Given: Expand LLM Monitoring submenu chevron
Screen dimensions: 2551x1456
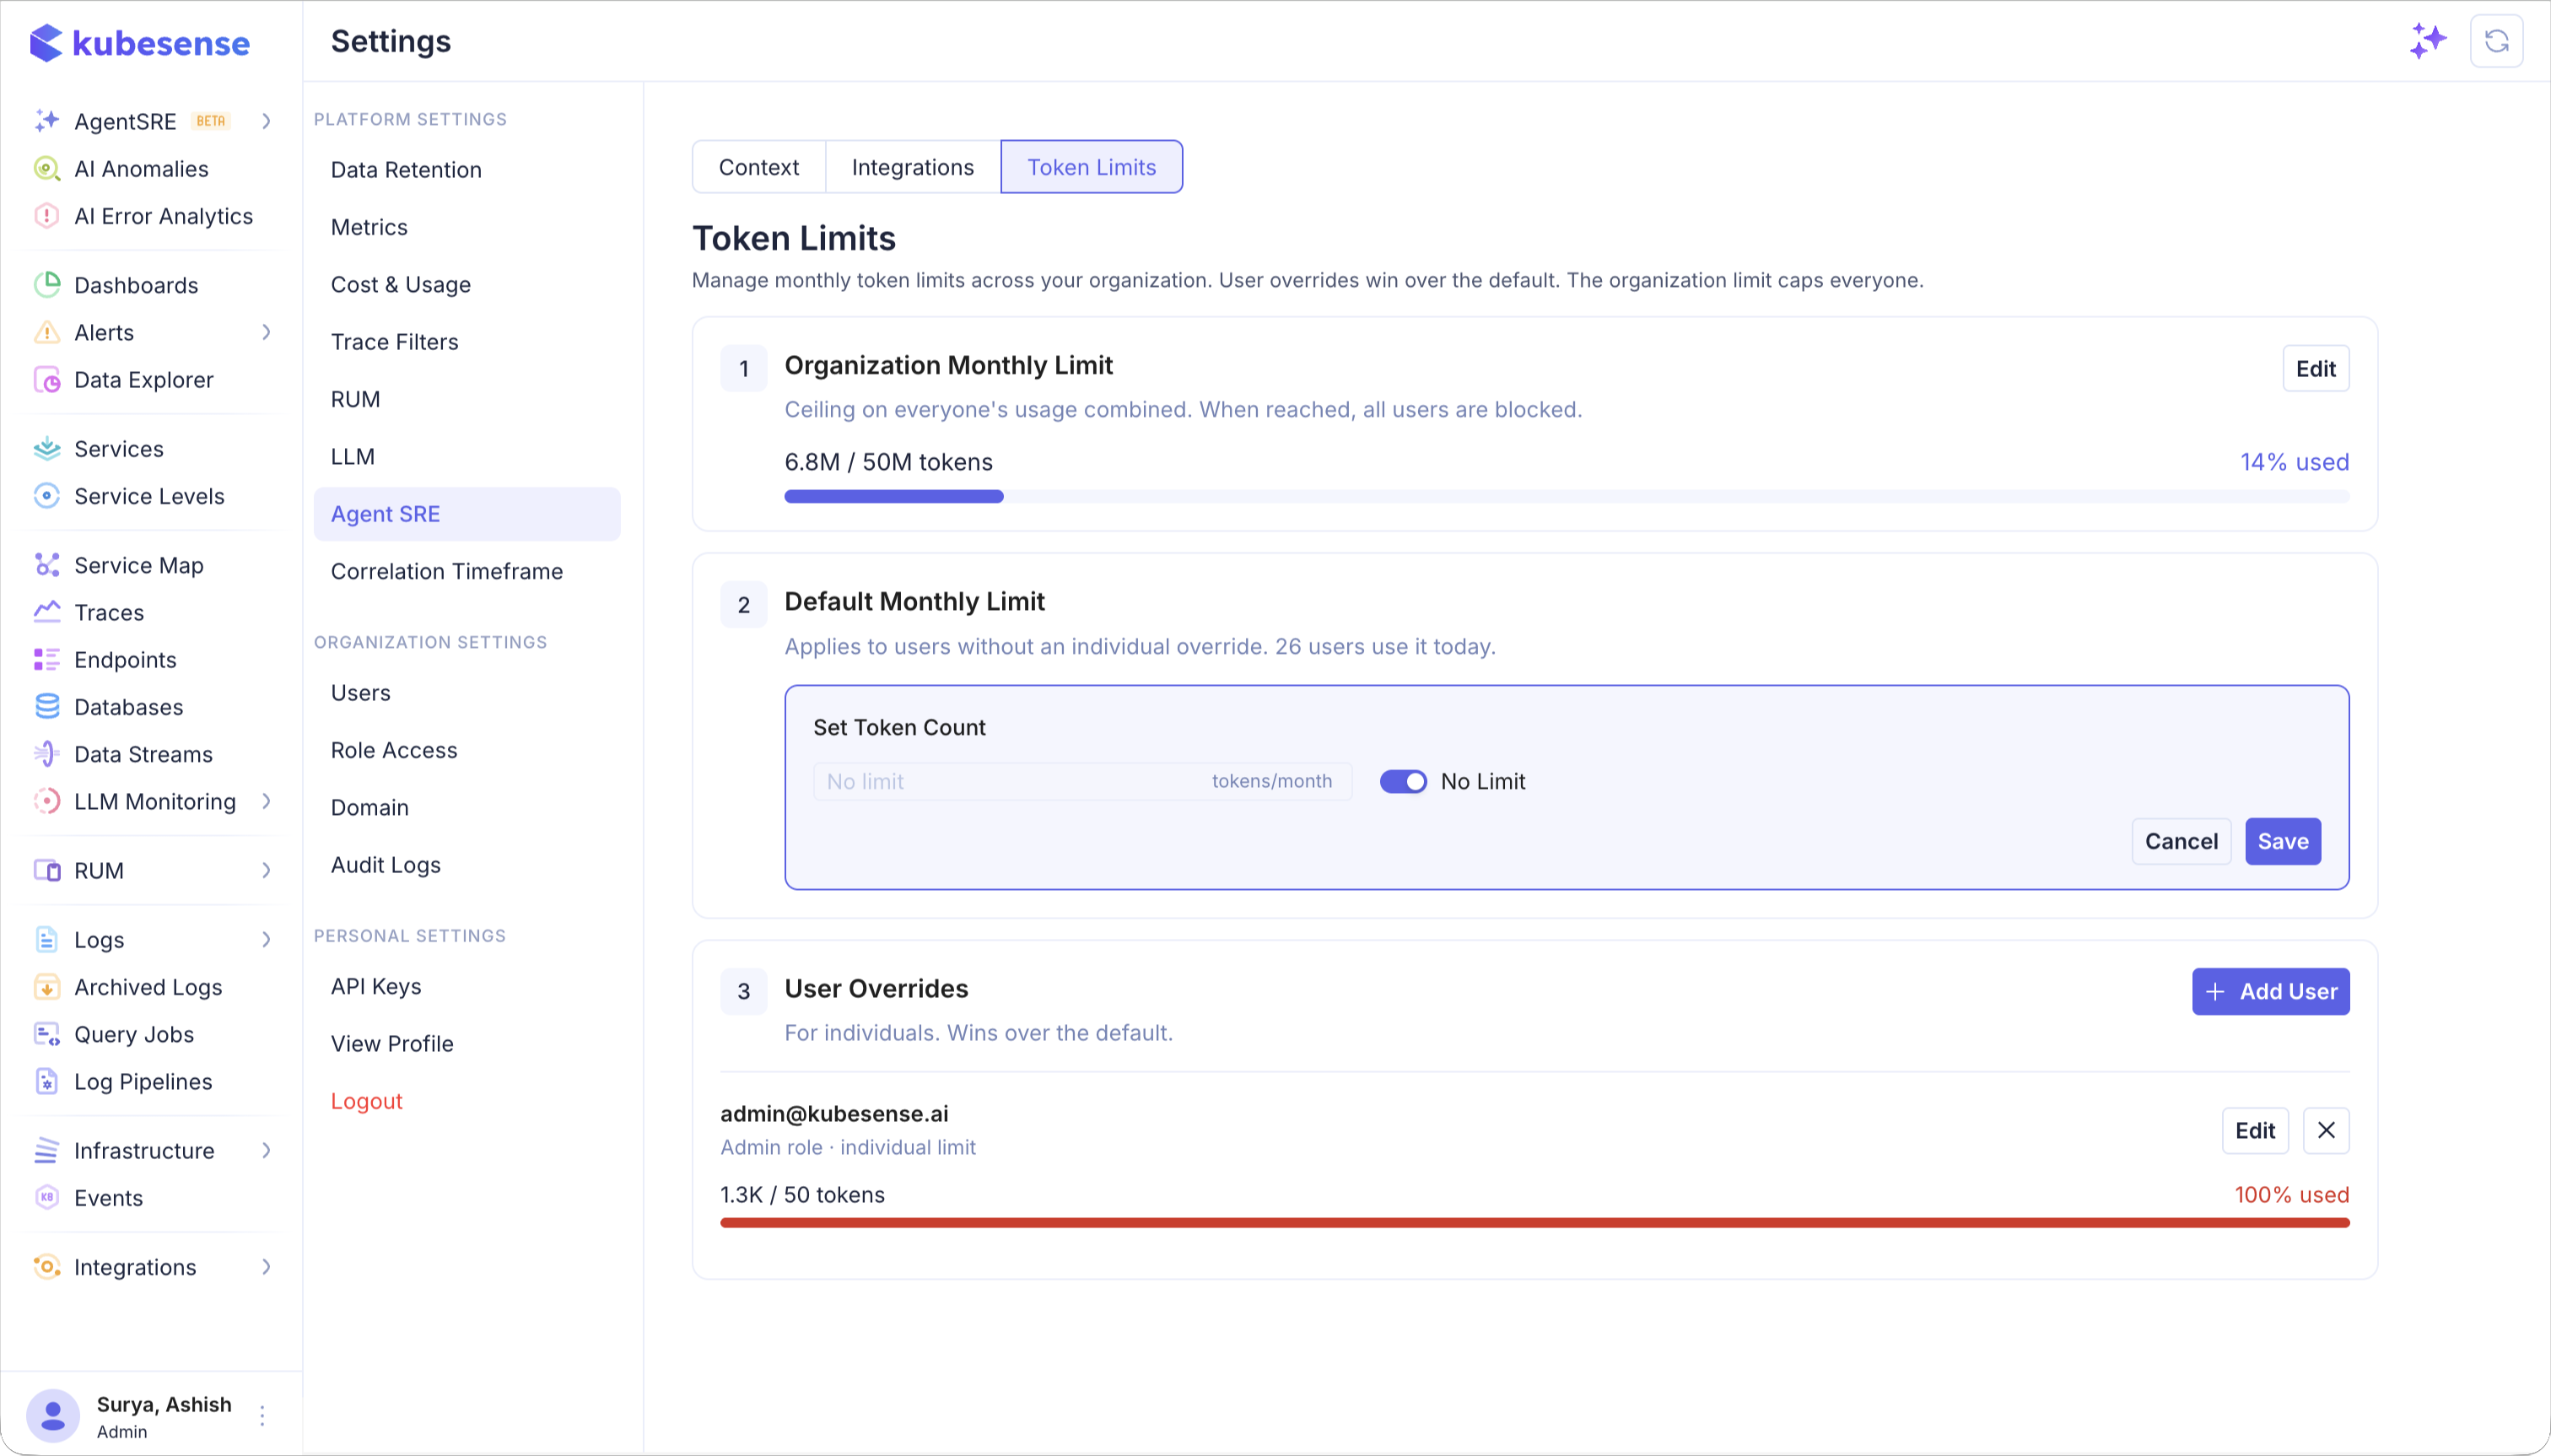Looking at the screenshot, I should click(x=266, y=801).
